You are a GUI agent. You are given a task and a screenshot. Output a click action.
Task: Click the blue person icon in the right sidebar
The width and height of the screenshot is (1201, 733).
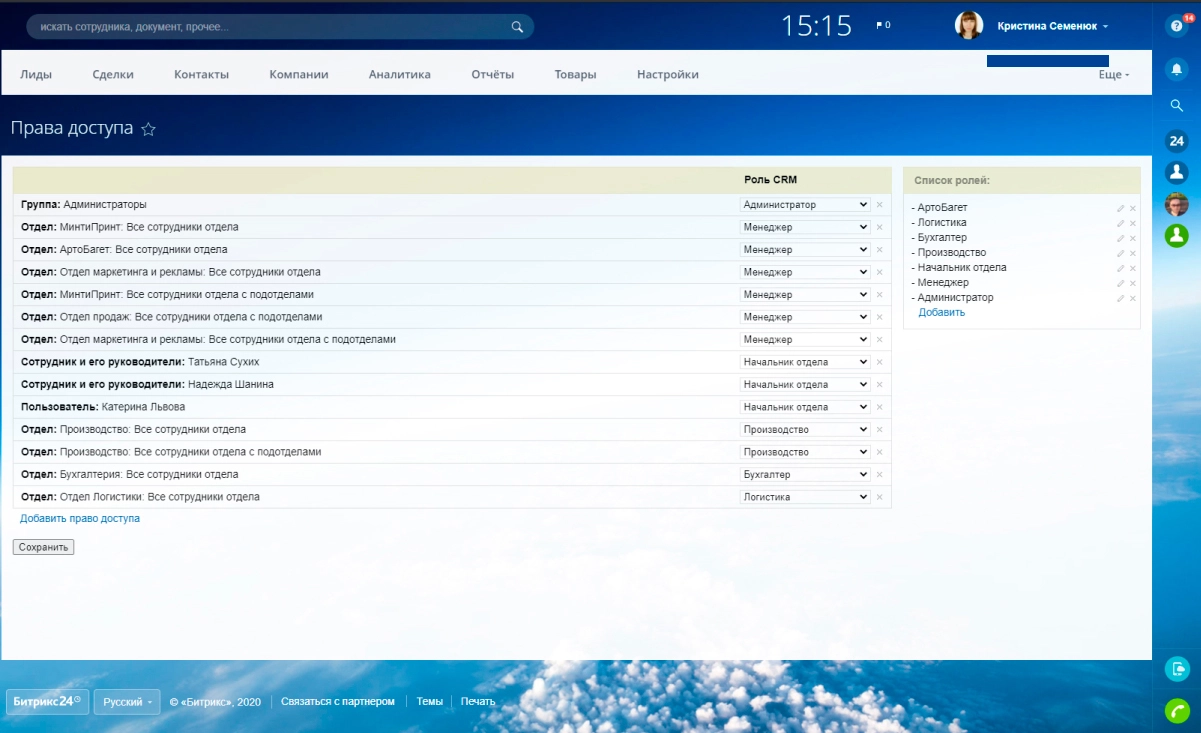[1177, 172]
